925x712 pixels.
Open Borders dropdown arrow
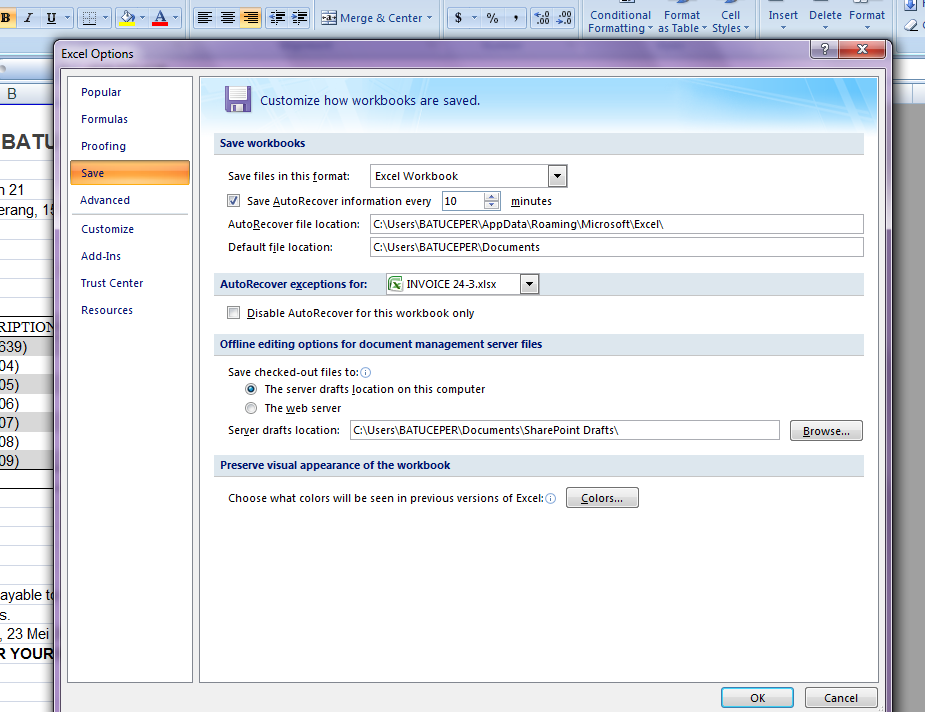[x=106, y=18]
